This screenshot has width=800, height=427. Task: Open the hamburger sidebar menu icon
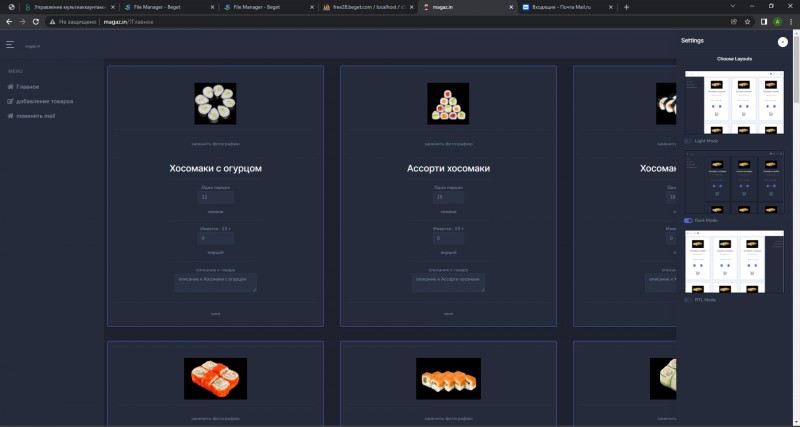(10, 45)
